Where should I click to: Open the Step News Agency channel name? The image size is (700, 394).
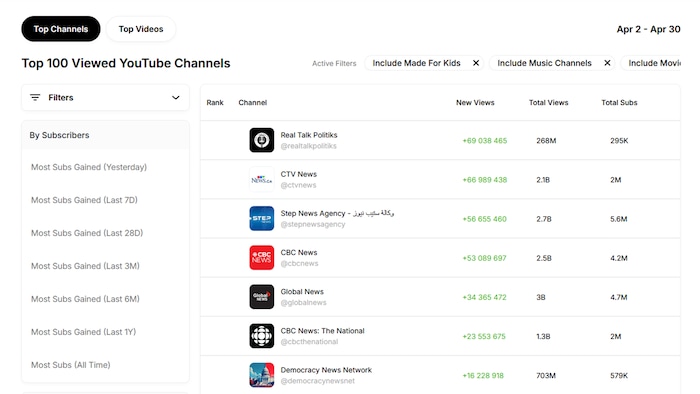(x=337, y=213)
